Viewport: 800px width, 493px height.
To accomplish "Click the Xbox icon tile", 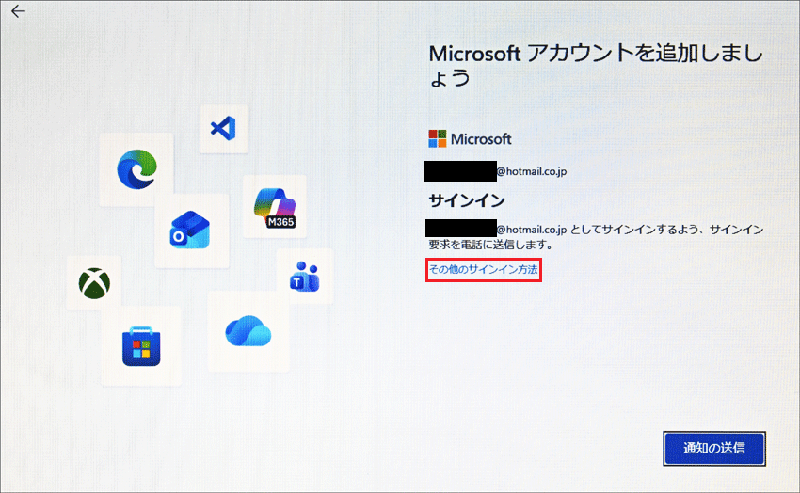I will (x=94, y=283).
